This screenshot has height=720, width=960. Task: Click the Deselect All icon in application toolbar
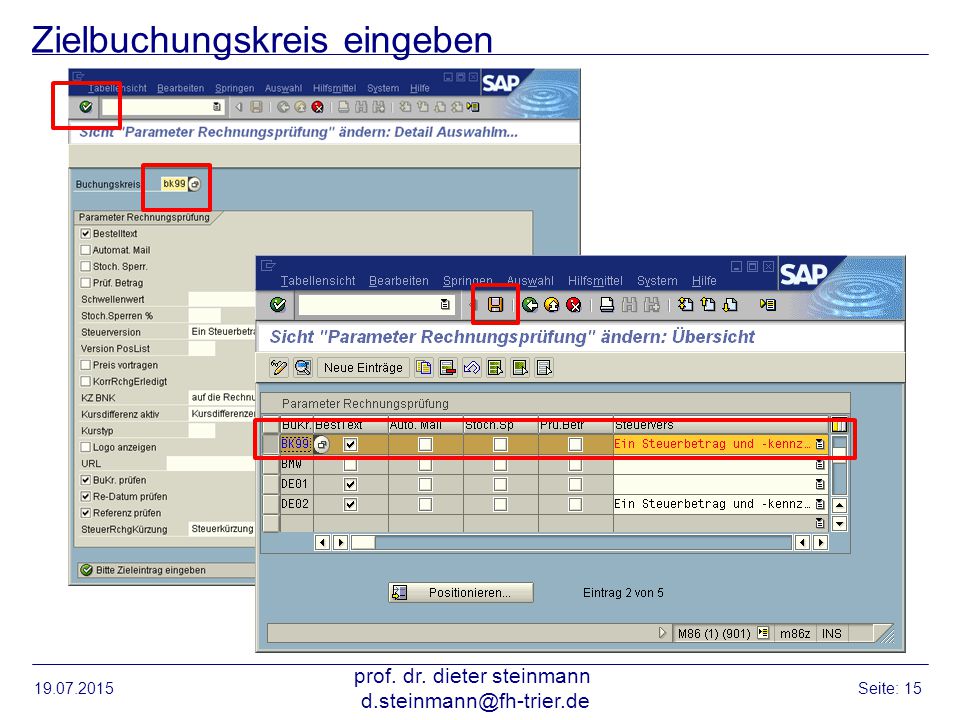coord(544,367)
